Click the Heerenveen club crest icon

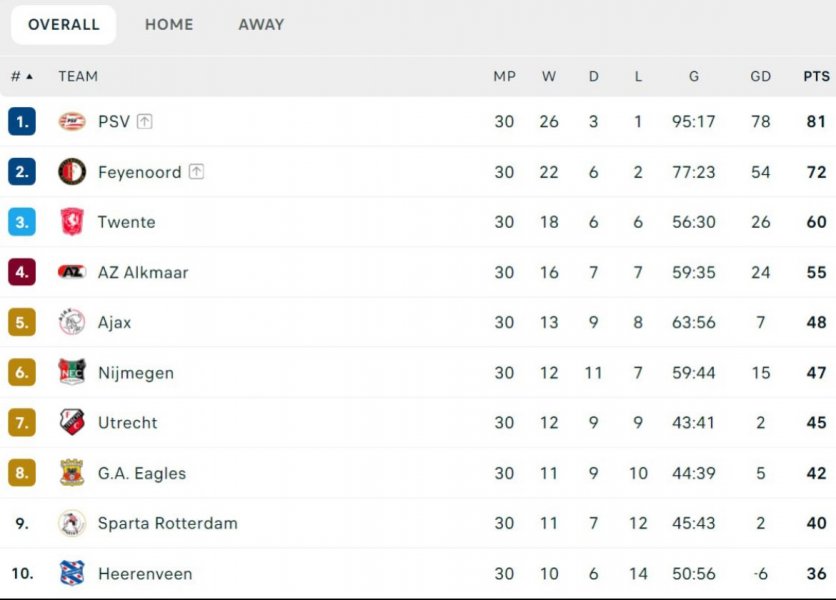(72, 574)
